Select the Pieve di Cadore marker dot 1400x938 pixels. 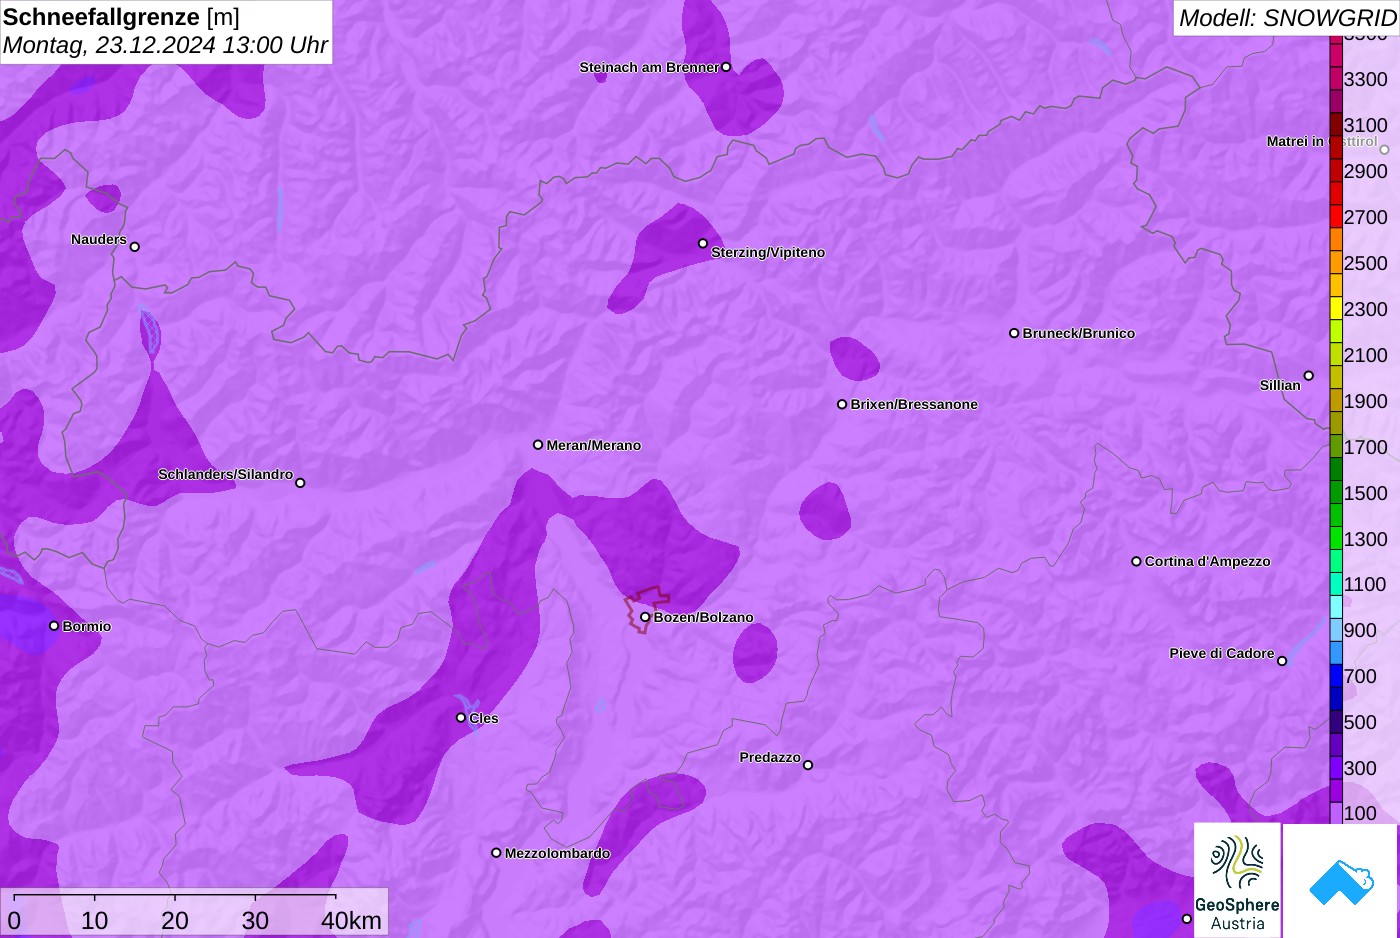pos(1282,661)
